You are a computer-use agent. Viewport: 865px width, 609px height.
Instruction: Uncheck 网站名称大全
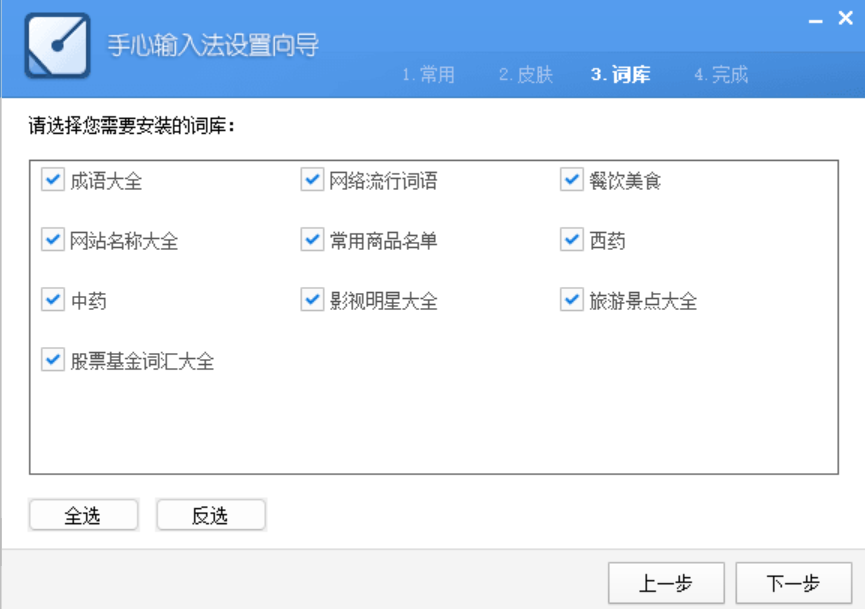pos(52,240)
